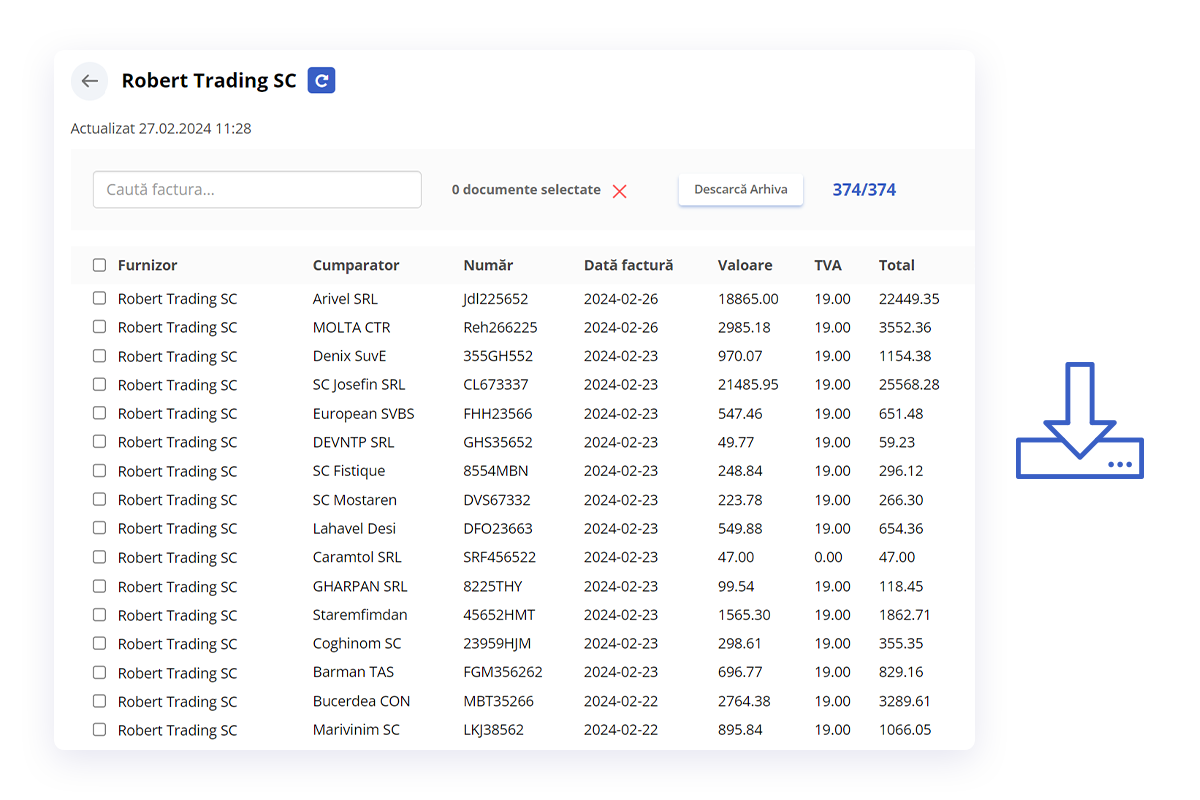This screenshot has width=1200, height=800.
Task: Click the download icon to export all invoices
Action: [x=1080, y=420]
